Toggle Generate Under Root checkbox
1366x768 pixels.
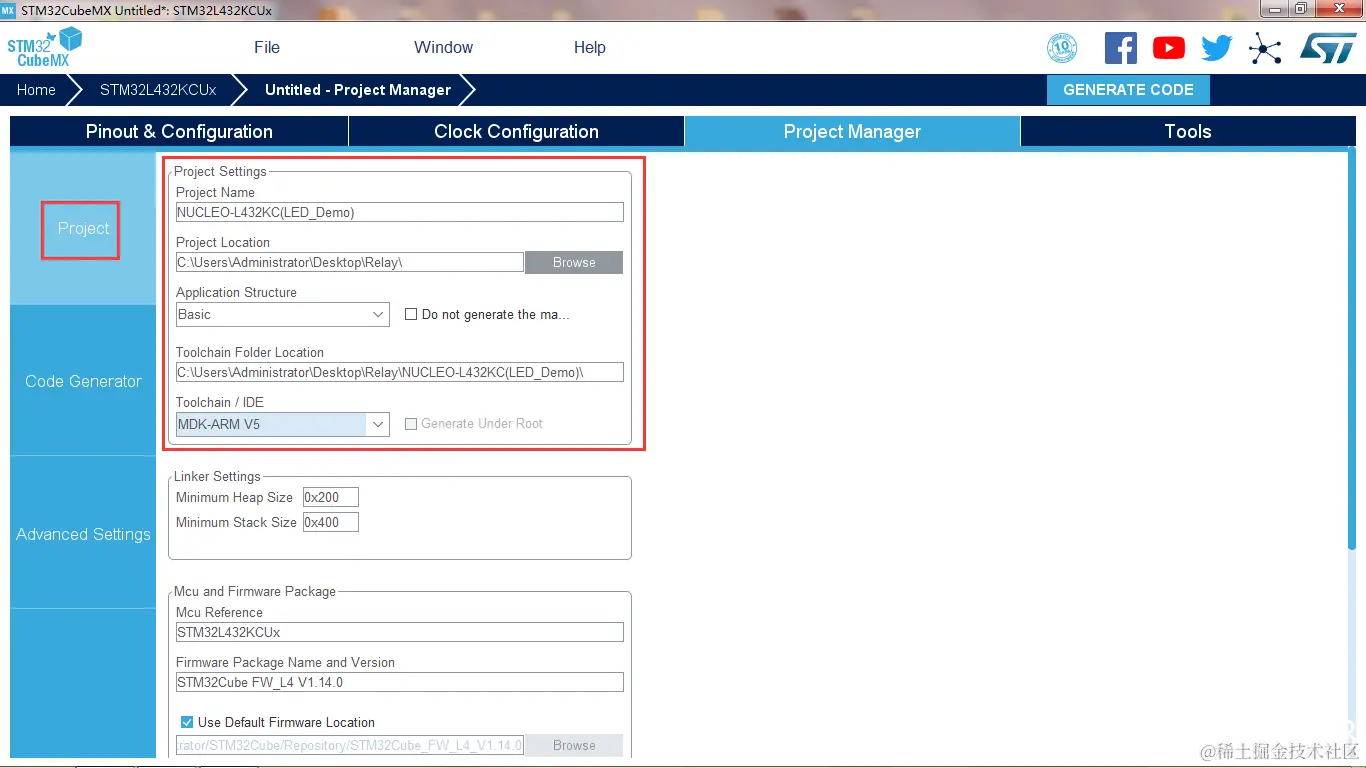click(411, 424)
